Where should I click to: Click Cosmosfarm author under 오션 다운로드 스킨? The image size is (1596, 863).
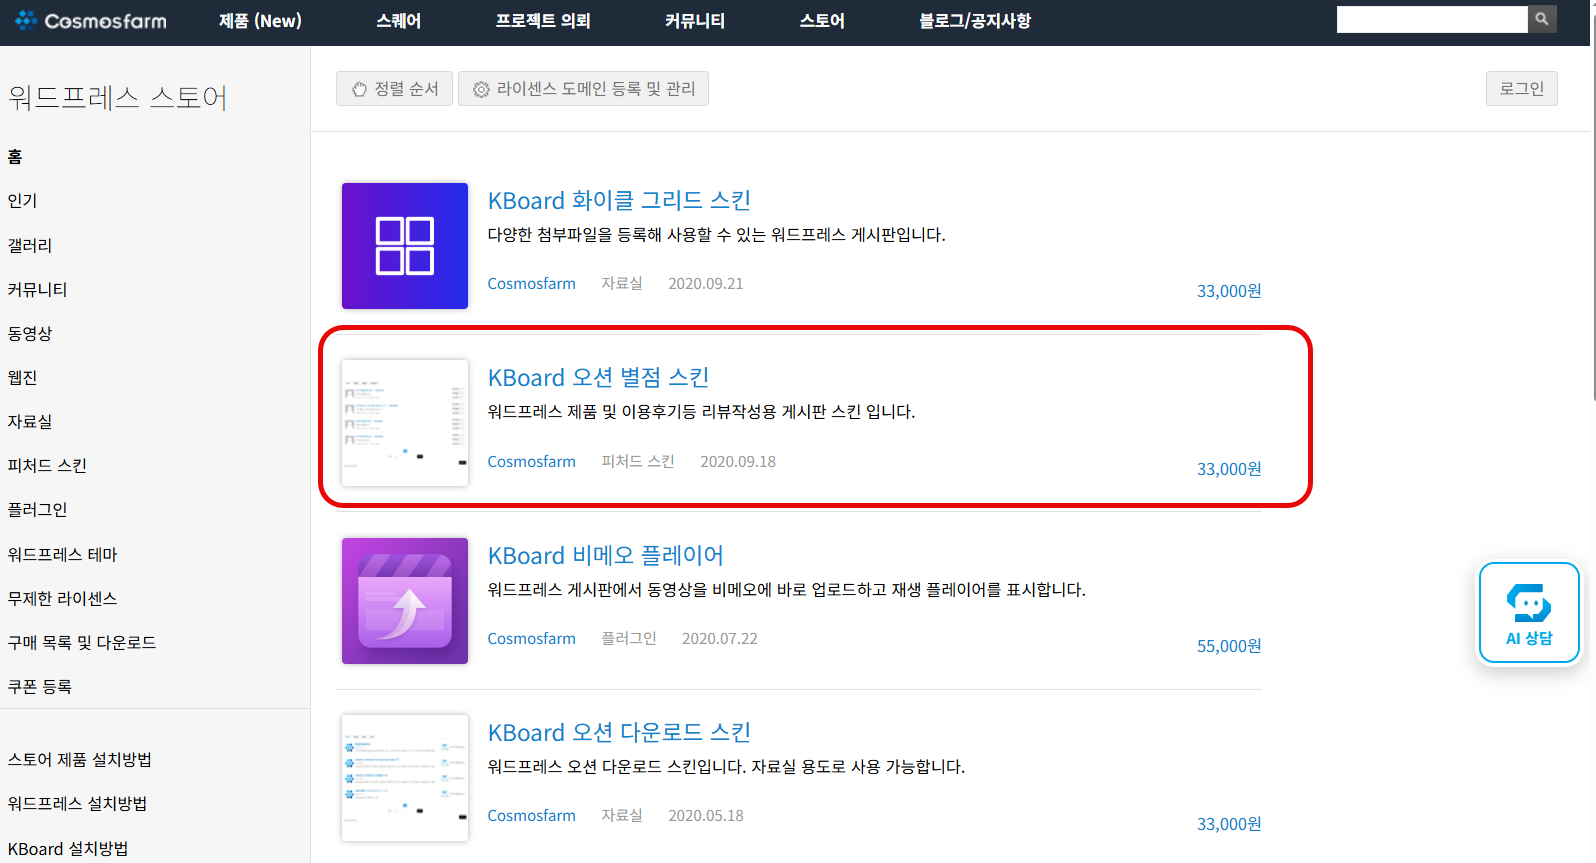coord(532,816)
